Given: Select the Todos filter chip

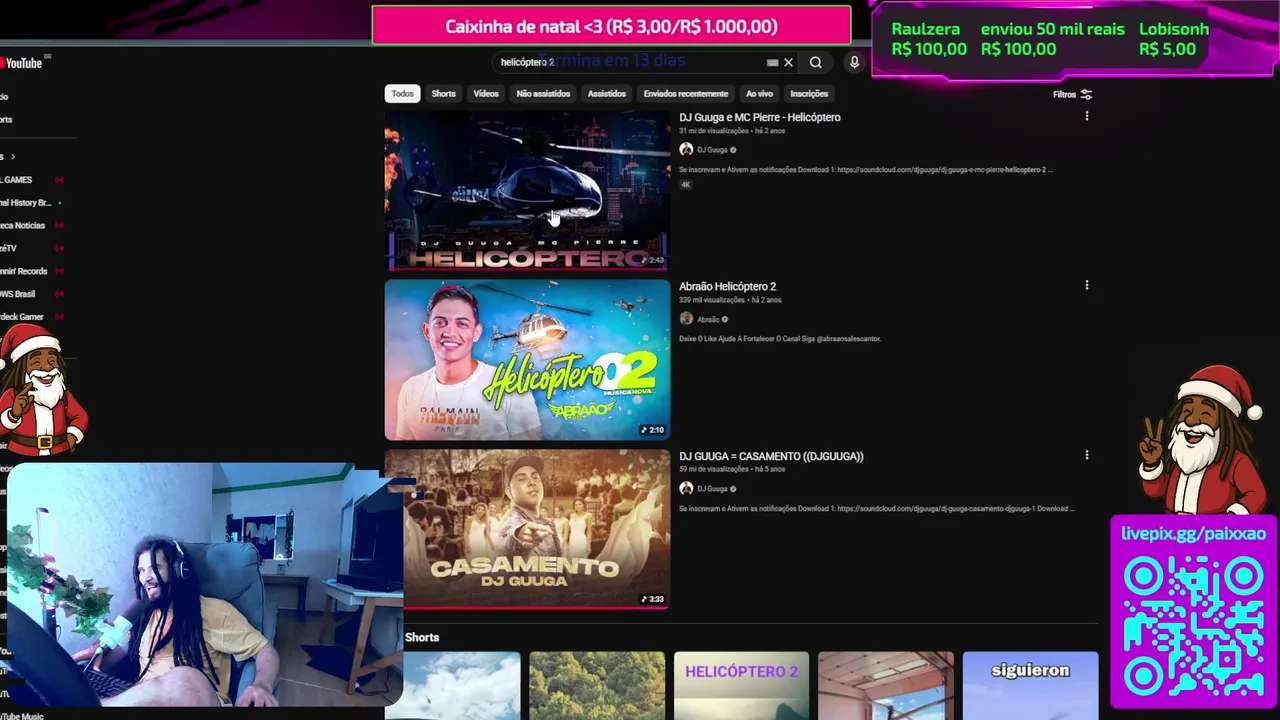Looking at the screenshot, I should click(402, 94).
